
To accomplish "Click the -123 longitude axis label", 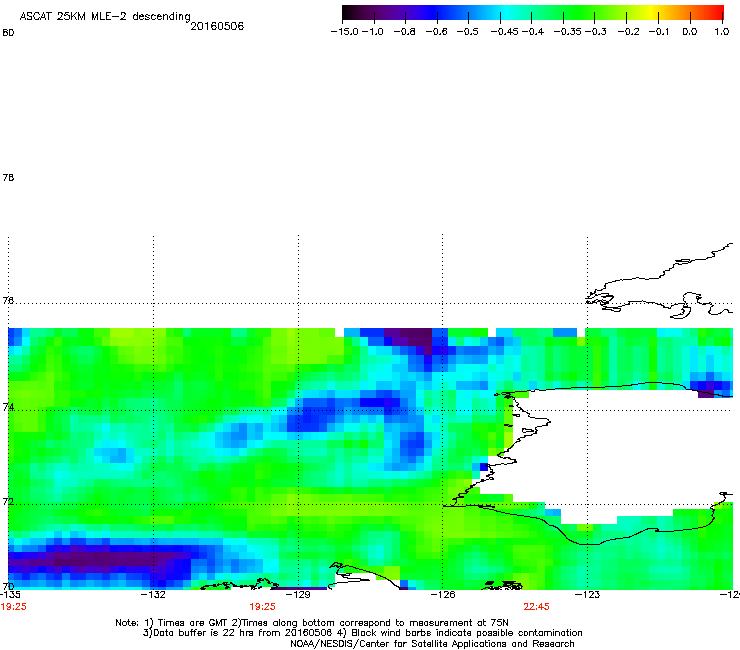I will [587, 594].
